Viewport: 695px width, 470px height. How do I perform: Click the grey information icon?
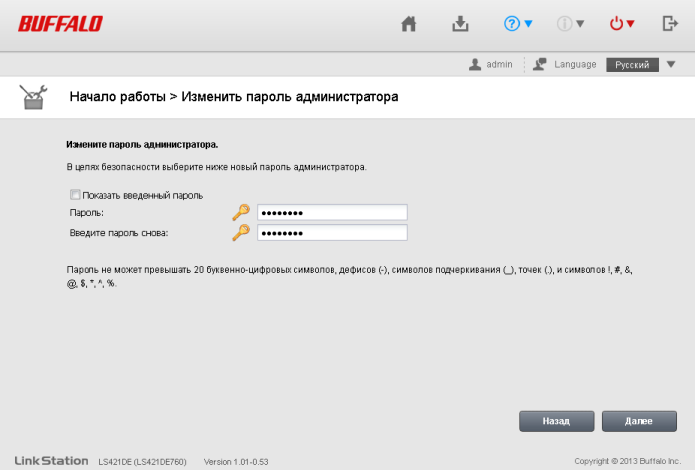pyautogui.click(x=564, y=24)
